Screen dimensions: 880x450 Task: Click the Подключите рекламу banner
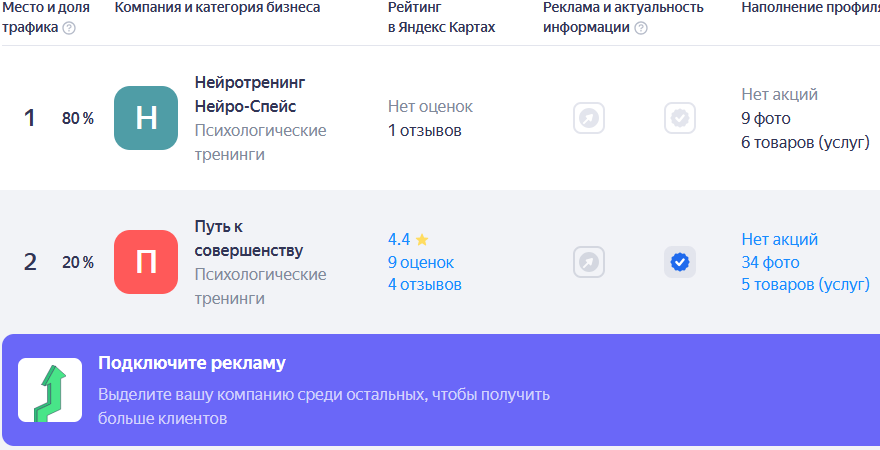(440, 390)
